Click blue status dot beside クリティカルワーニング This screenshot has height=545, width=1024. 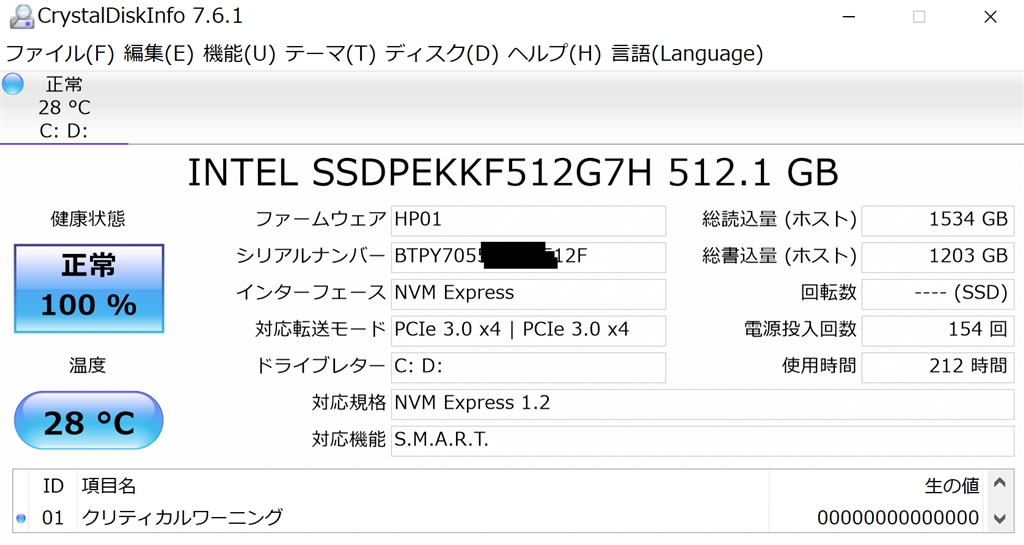coord(21,518)
